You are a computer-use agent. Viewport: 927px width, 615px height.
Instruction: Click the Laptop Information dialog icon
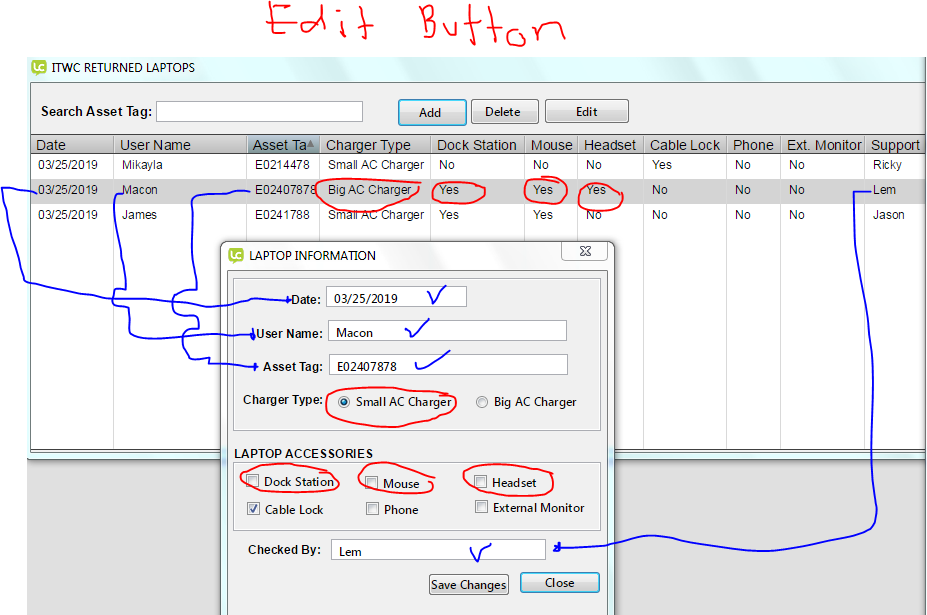click(236, 255)
